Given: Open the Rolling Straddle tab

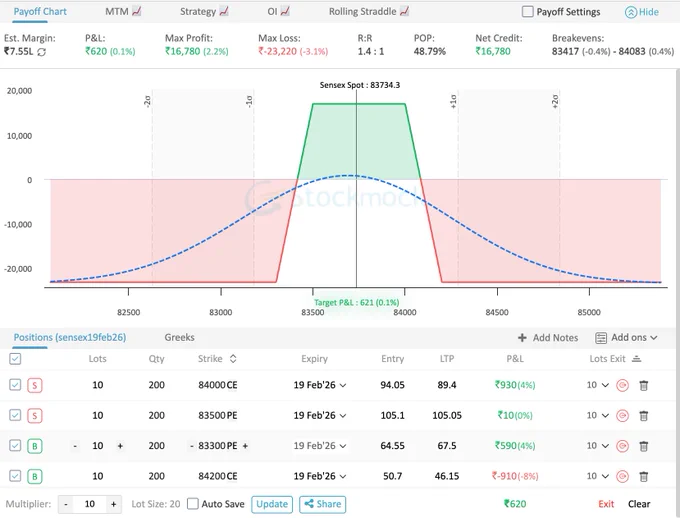Looking at the screenshot, I should [369, 12].
